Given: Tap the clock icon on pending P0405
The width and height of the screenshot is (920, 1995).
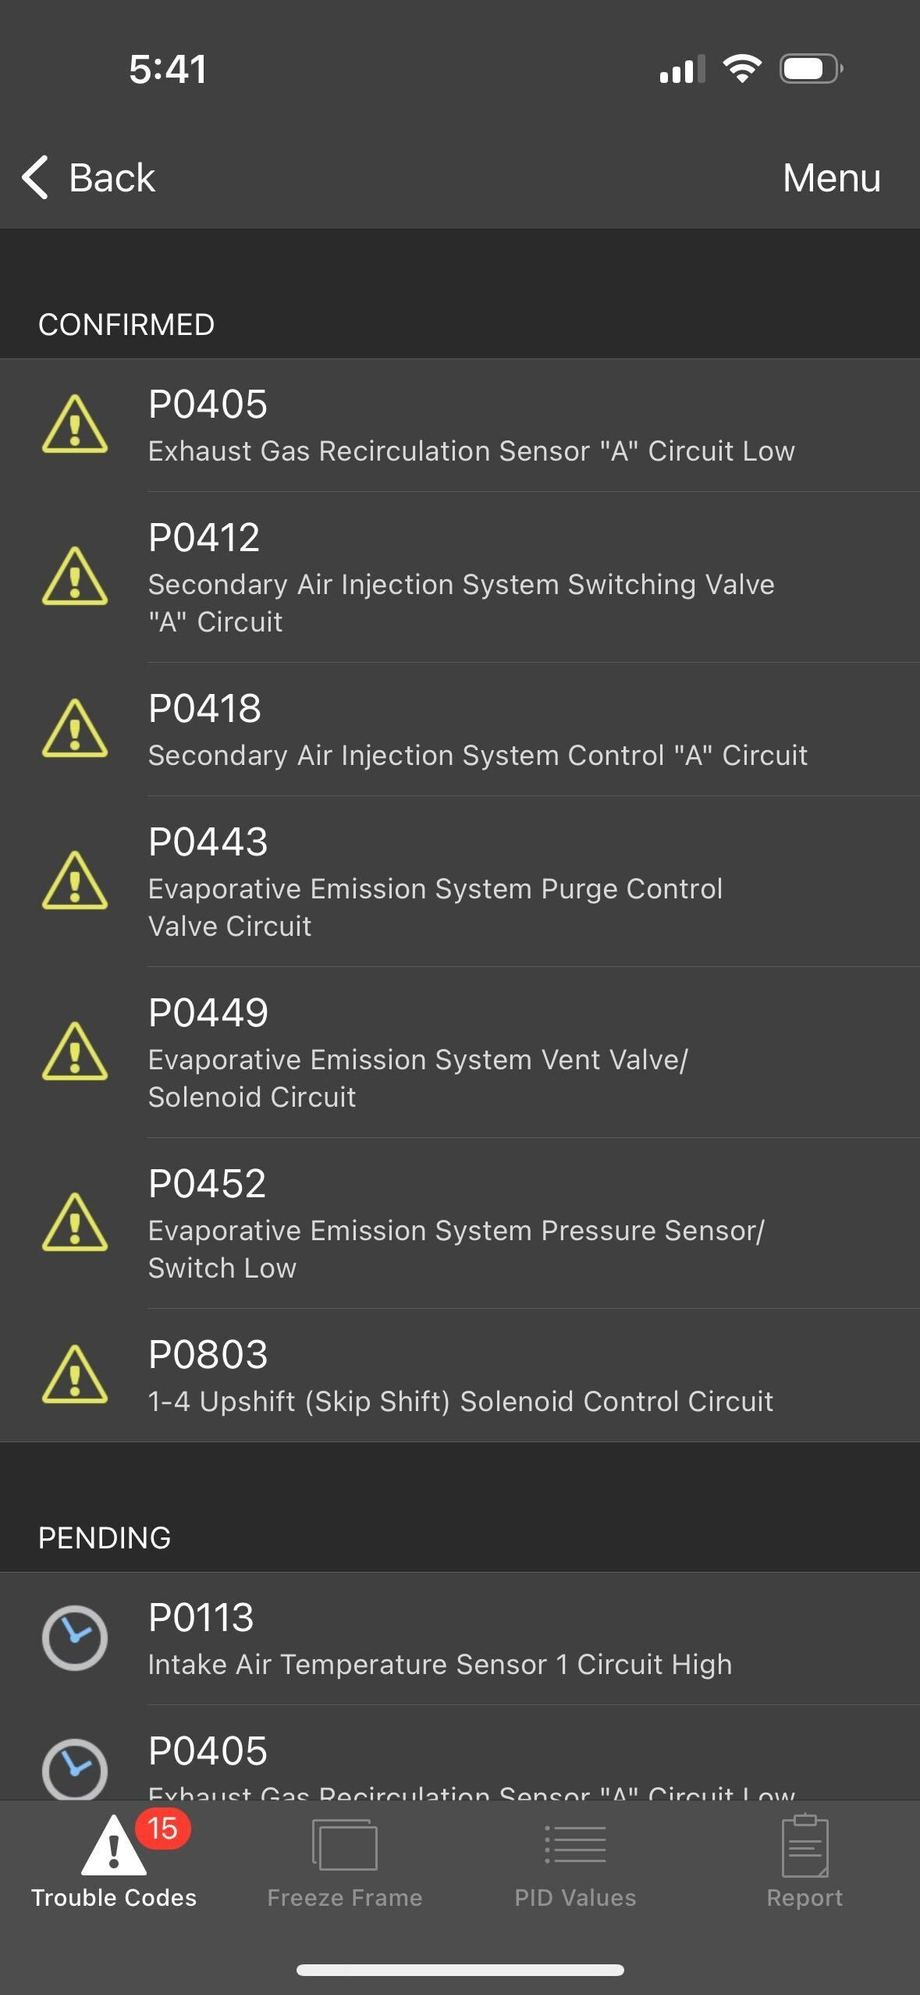Looking at the screenshot, I should pos(75,1769).
